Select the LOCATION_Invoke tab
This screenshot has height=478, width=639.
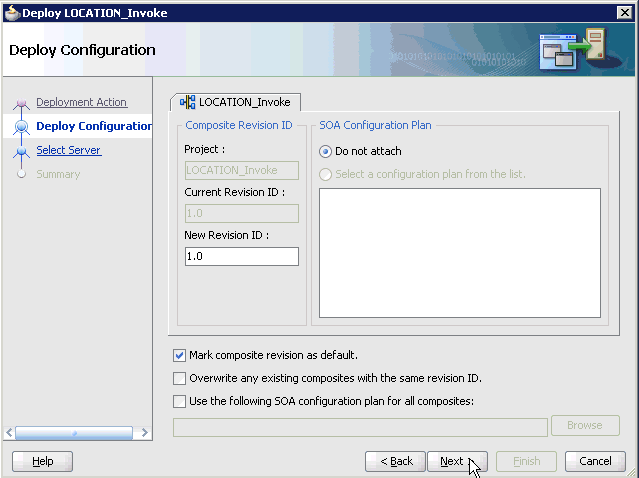tap(236, 102)
